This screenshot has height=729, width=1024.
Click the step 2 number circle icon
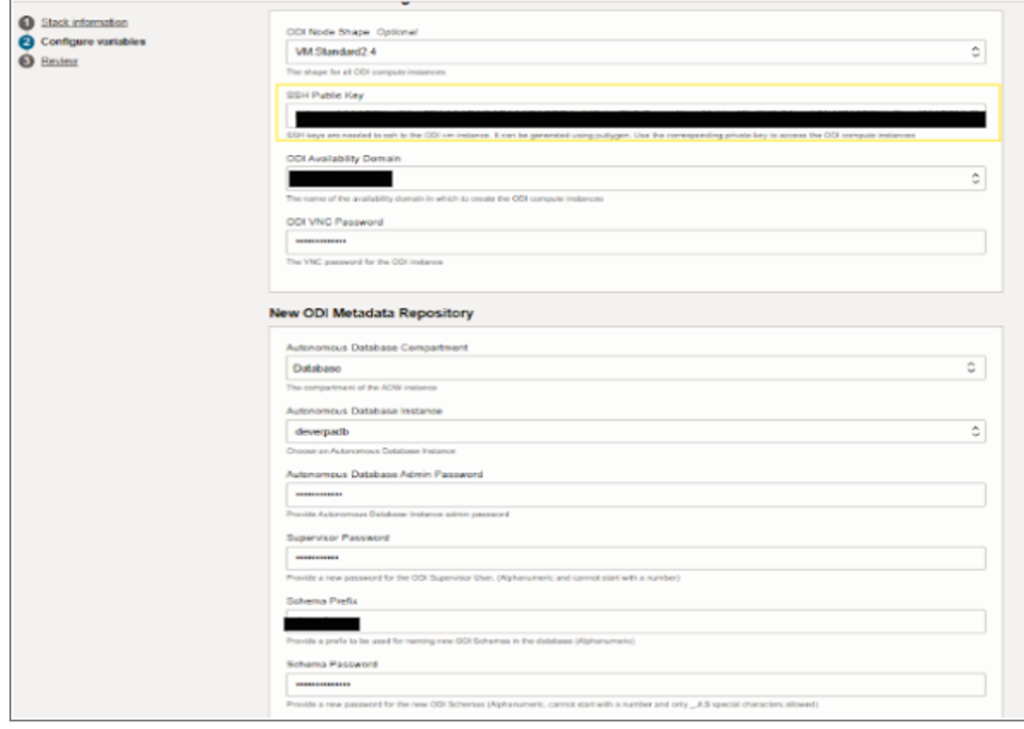point(26,42)
